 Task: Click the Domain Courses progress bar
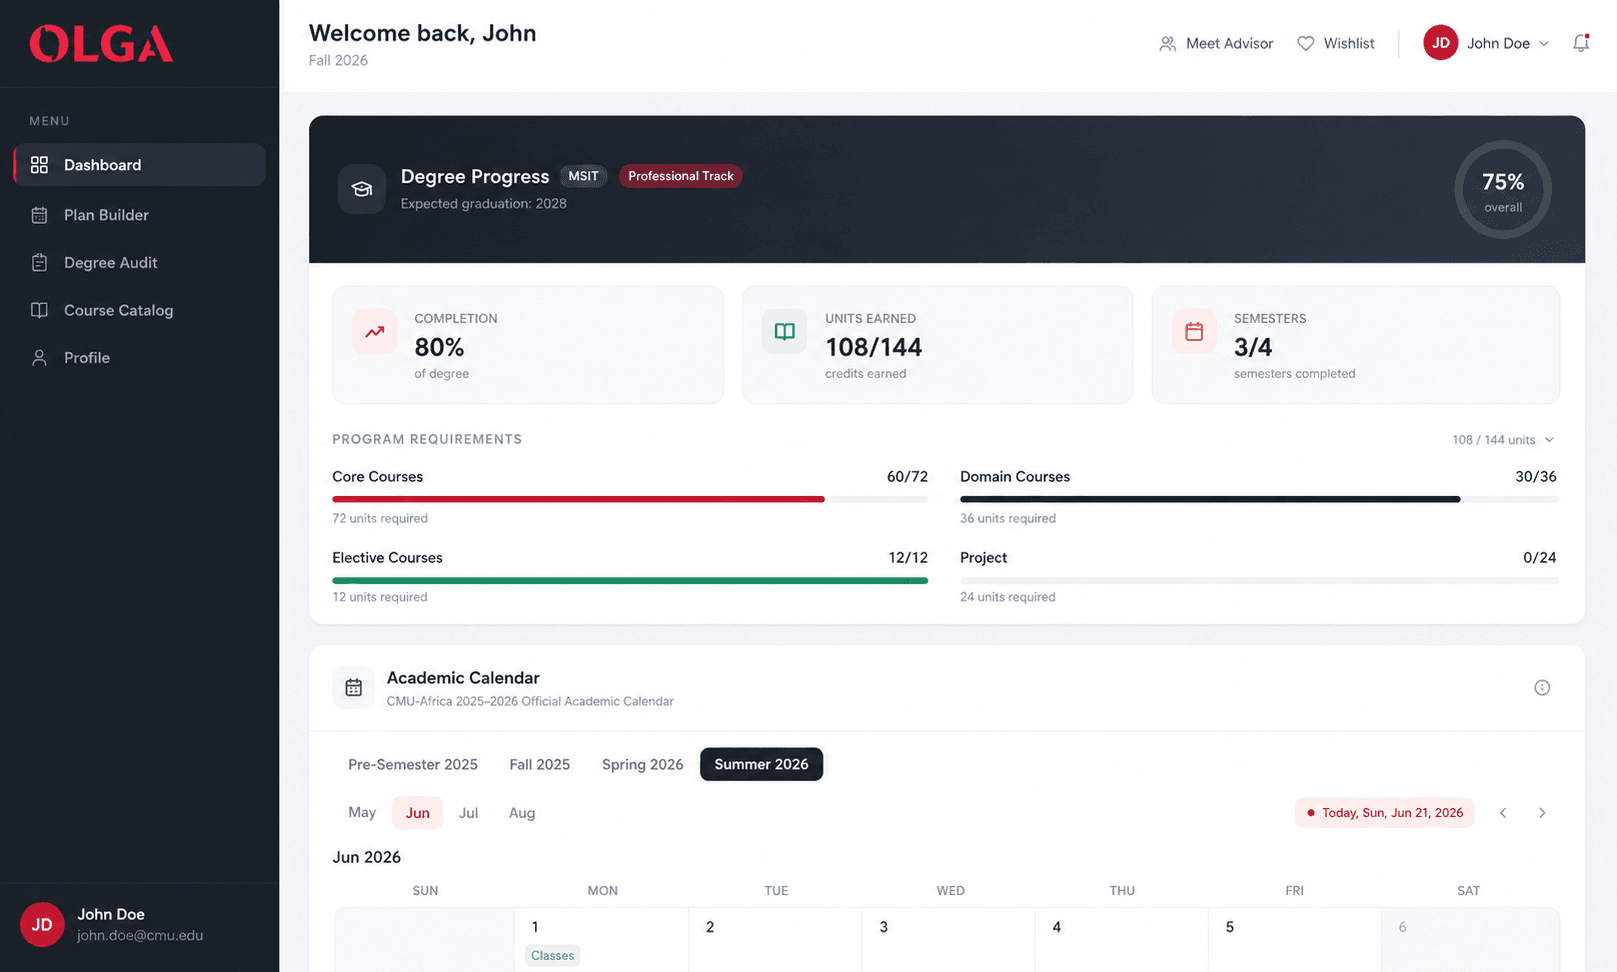[x=1259, y=499]
